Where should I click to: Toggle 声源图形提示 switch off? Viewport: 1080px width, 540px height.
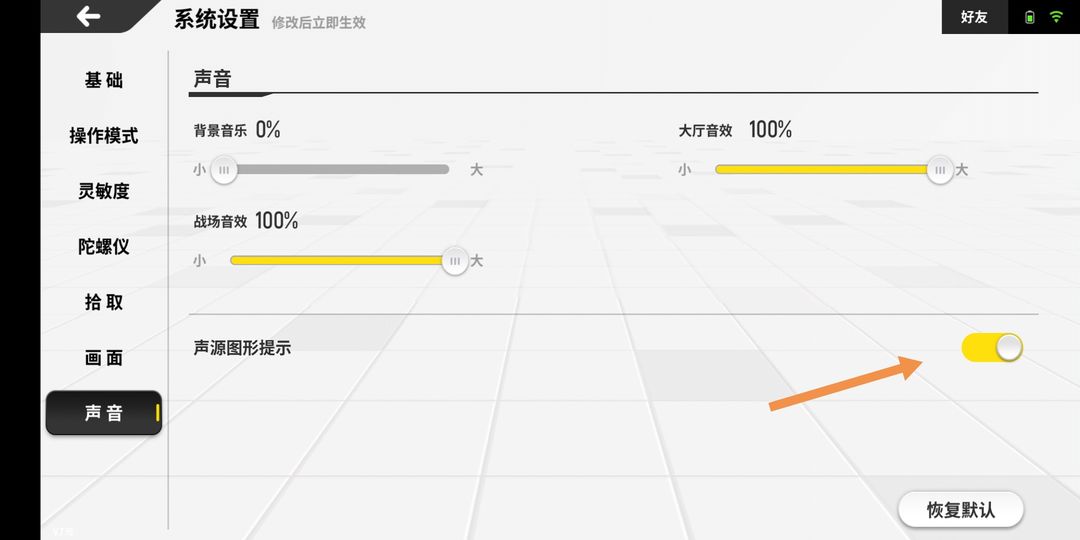point(992,348)
